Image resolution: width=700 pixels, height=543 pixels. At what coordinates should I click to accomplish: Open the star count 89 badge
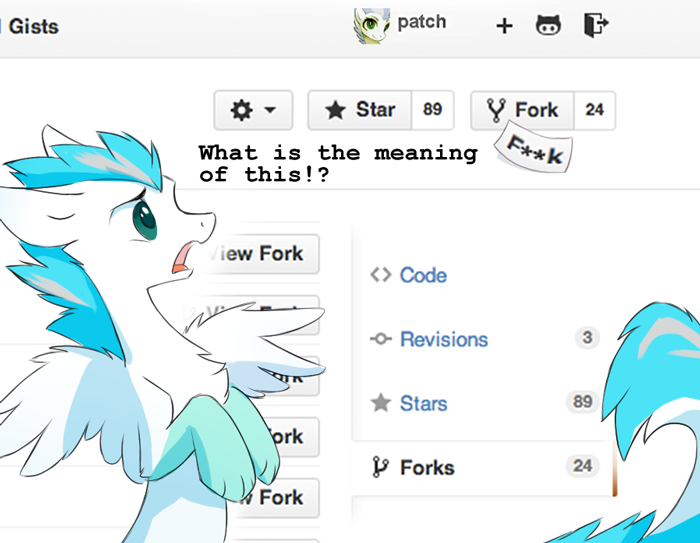click(432, 110)
